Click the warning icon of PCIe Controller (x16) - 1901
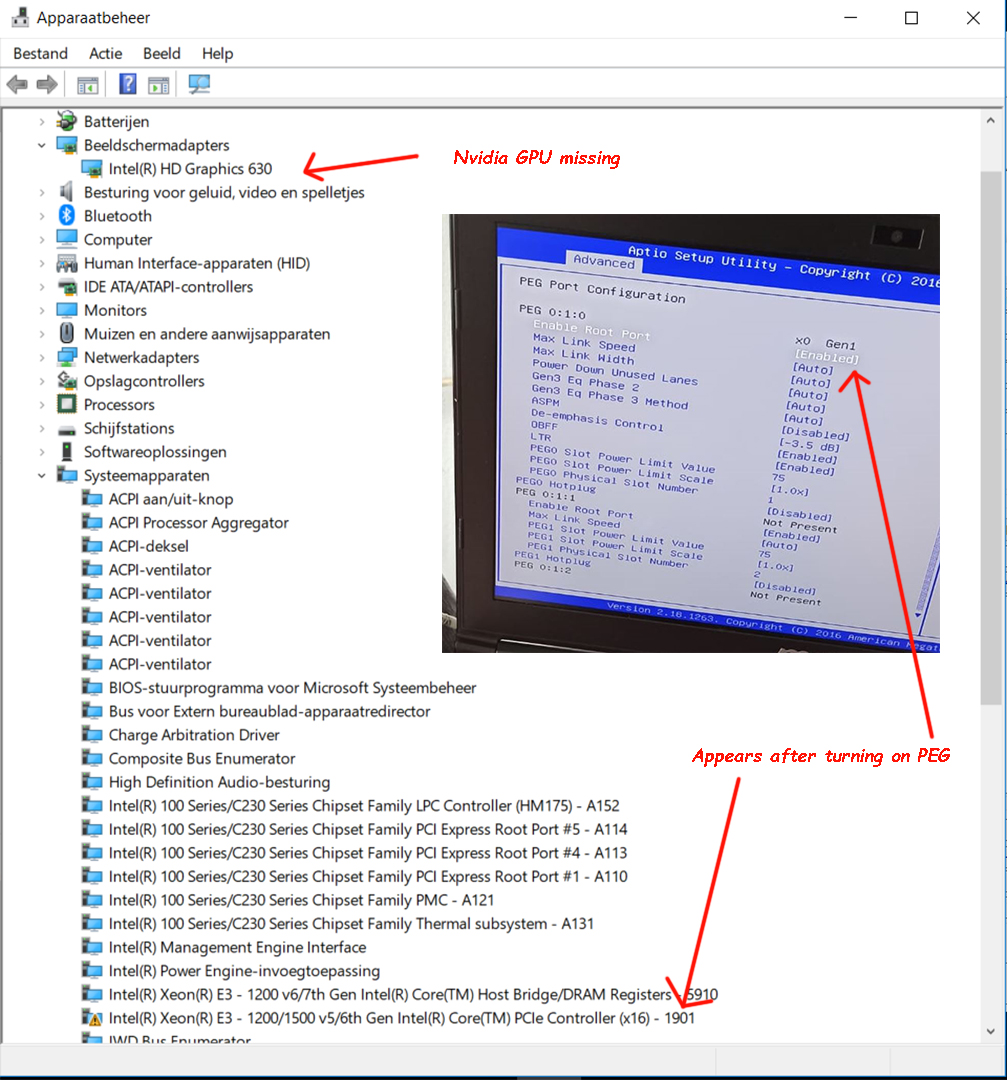This screenshot has height=1080, width=1007. coord(92,1018)
